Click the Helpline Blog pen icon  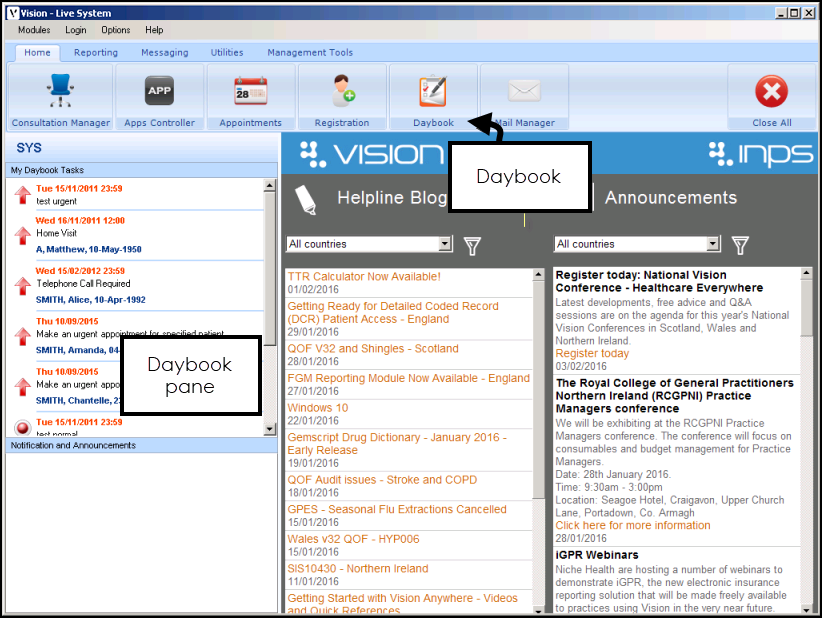(x=306, y=200)
